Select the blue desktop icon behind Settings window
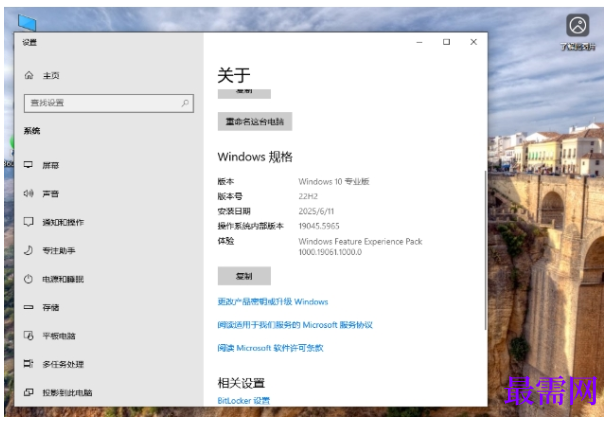Image resolution: width=616 pixels, height=422 pixels. 27,22
